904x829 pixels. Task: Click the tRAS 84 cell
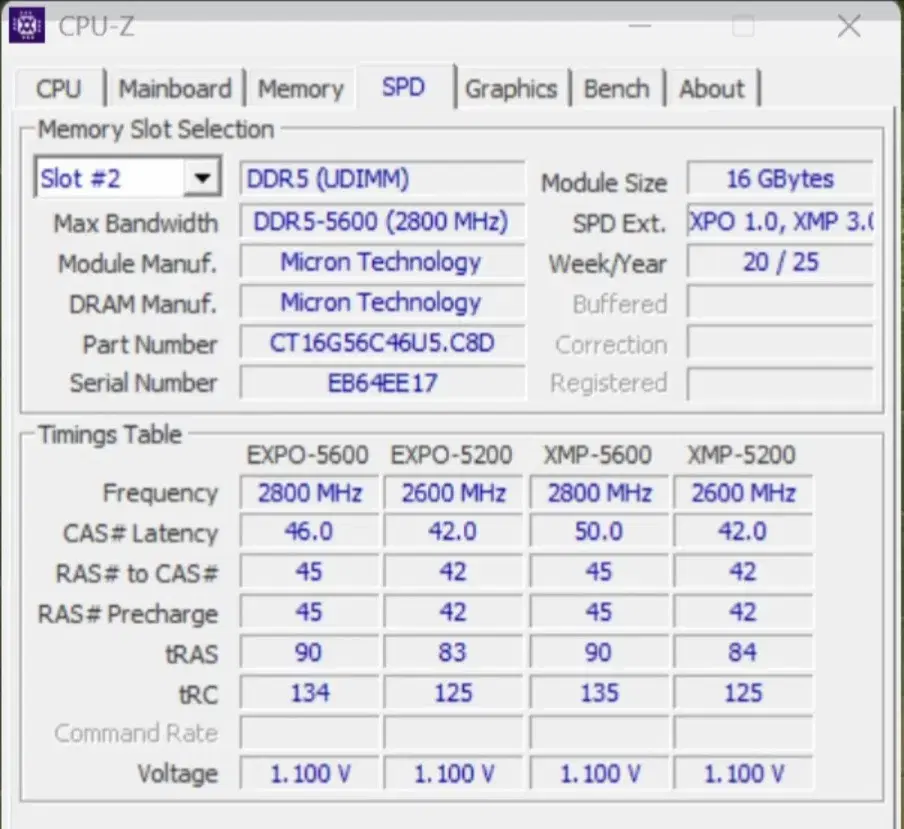point(743,652)
